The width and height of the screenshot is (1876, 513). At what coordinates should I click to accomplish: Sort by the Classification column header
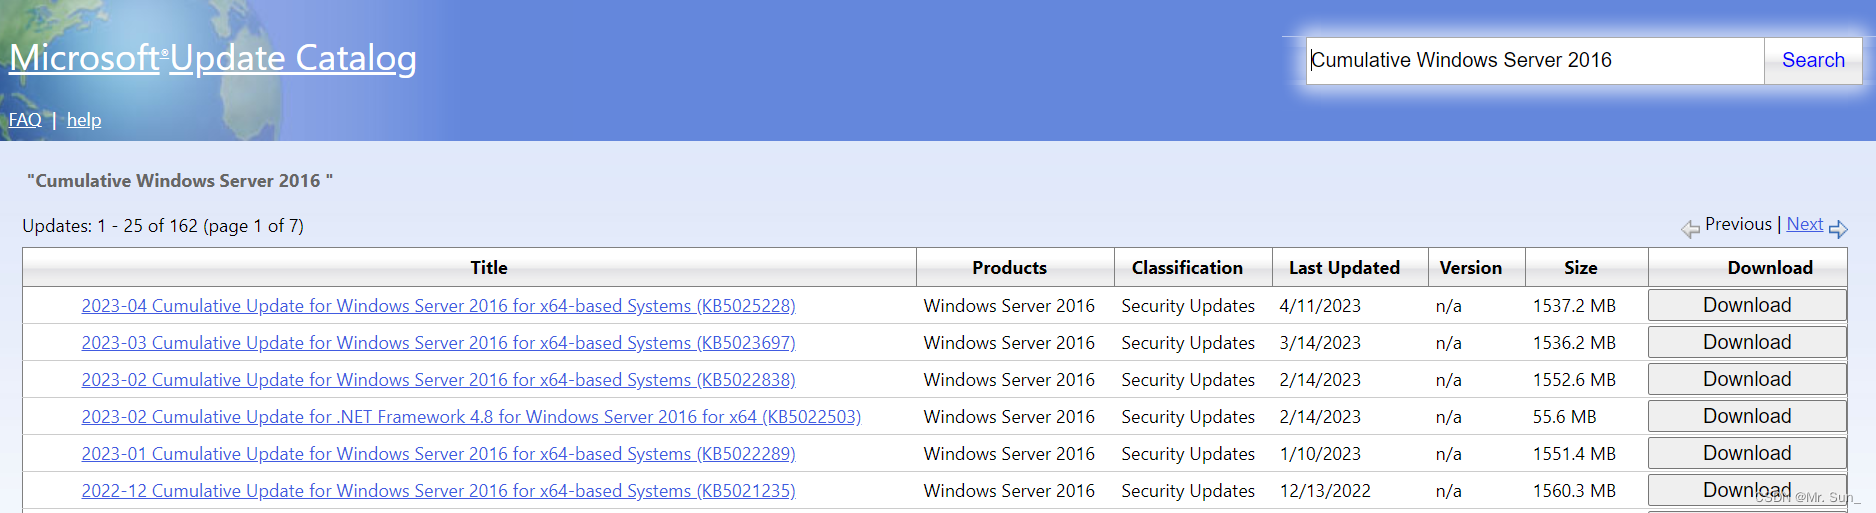point(1187,268)
